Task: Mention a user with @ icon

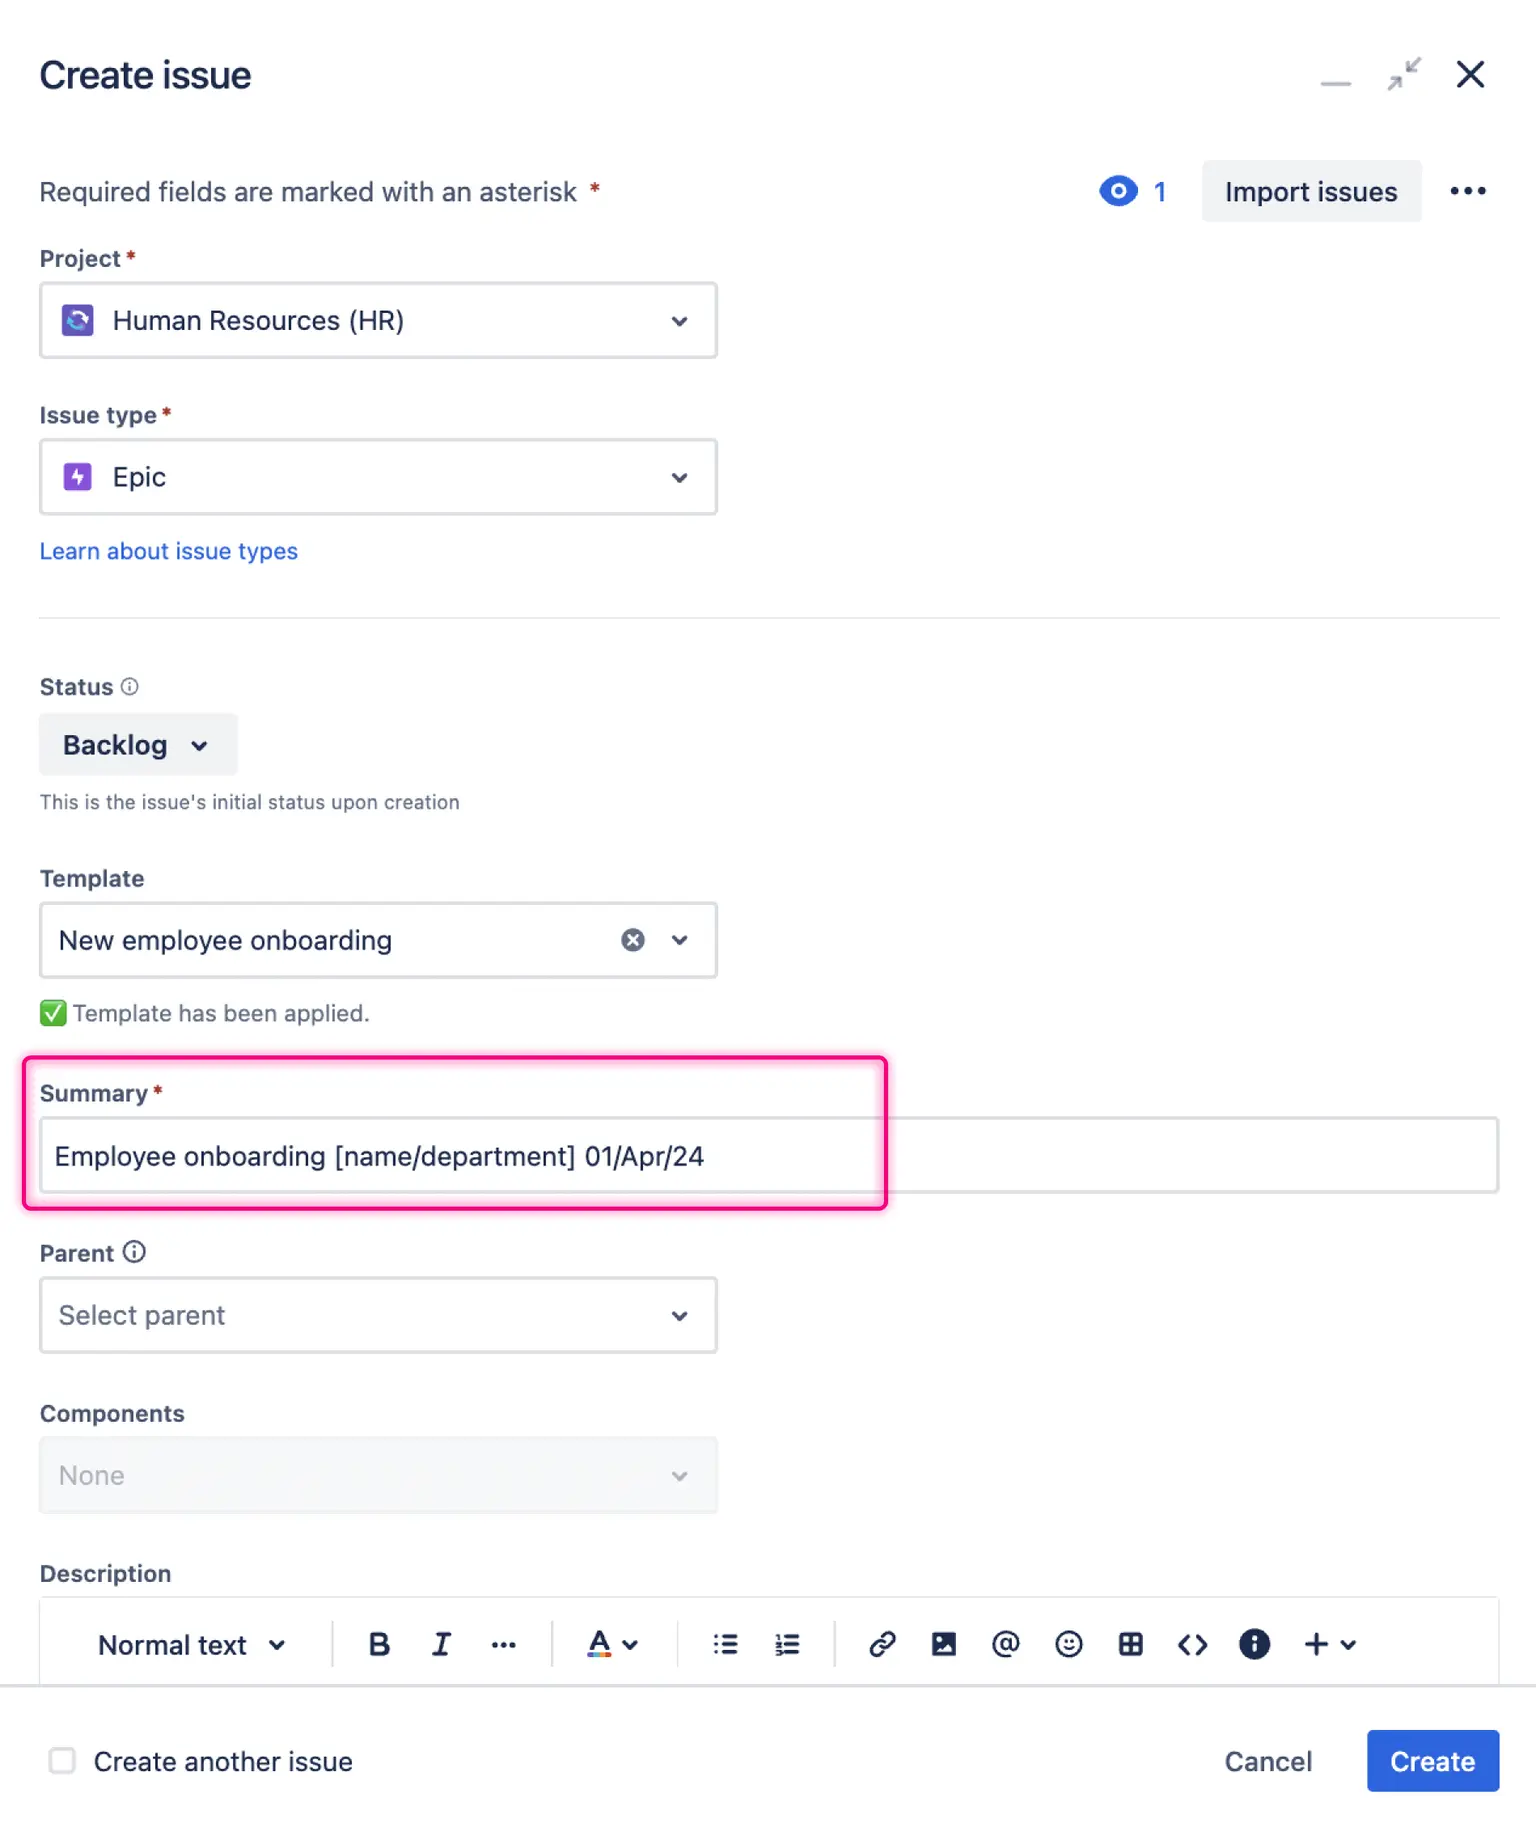Action: [x=1005, y=1644]
